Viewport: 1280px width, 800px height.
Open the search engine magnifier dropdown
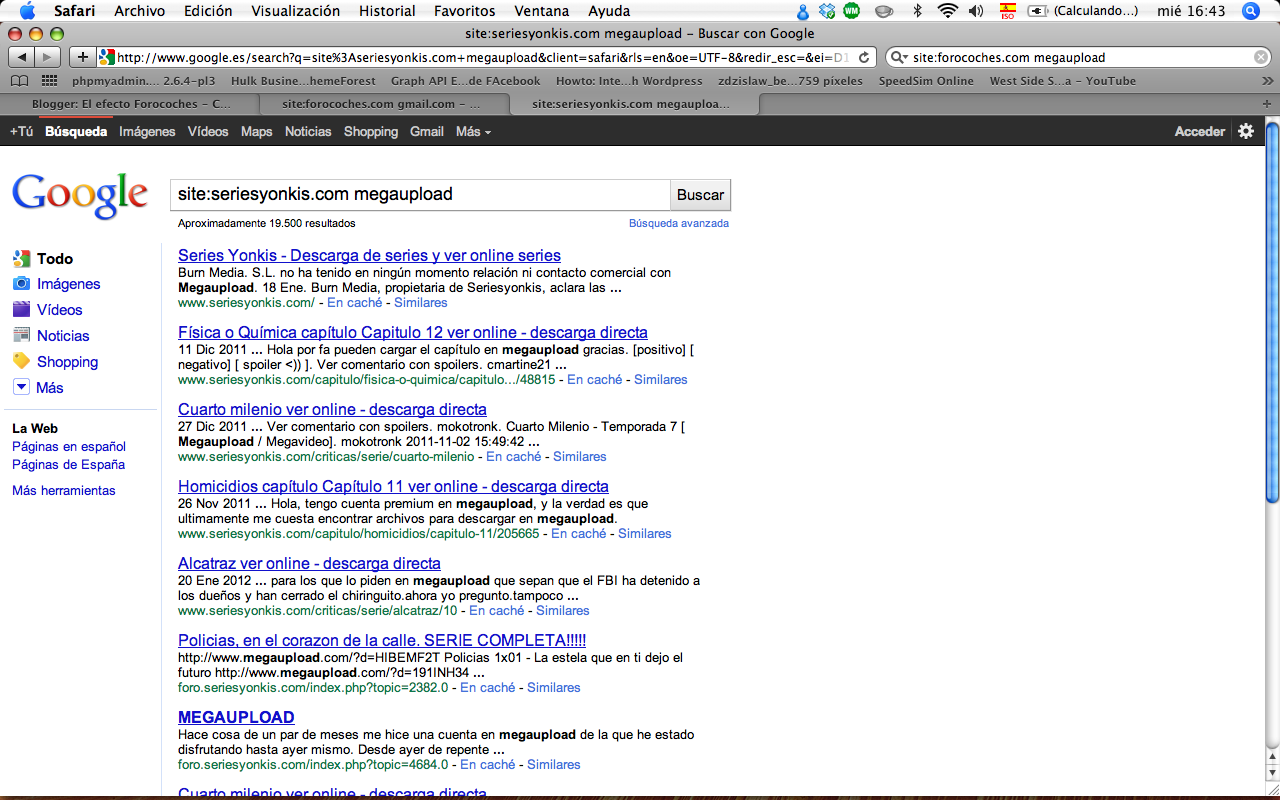coord(899,58)
